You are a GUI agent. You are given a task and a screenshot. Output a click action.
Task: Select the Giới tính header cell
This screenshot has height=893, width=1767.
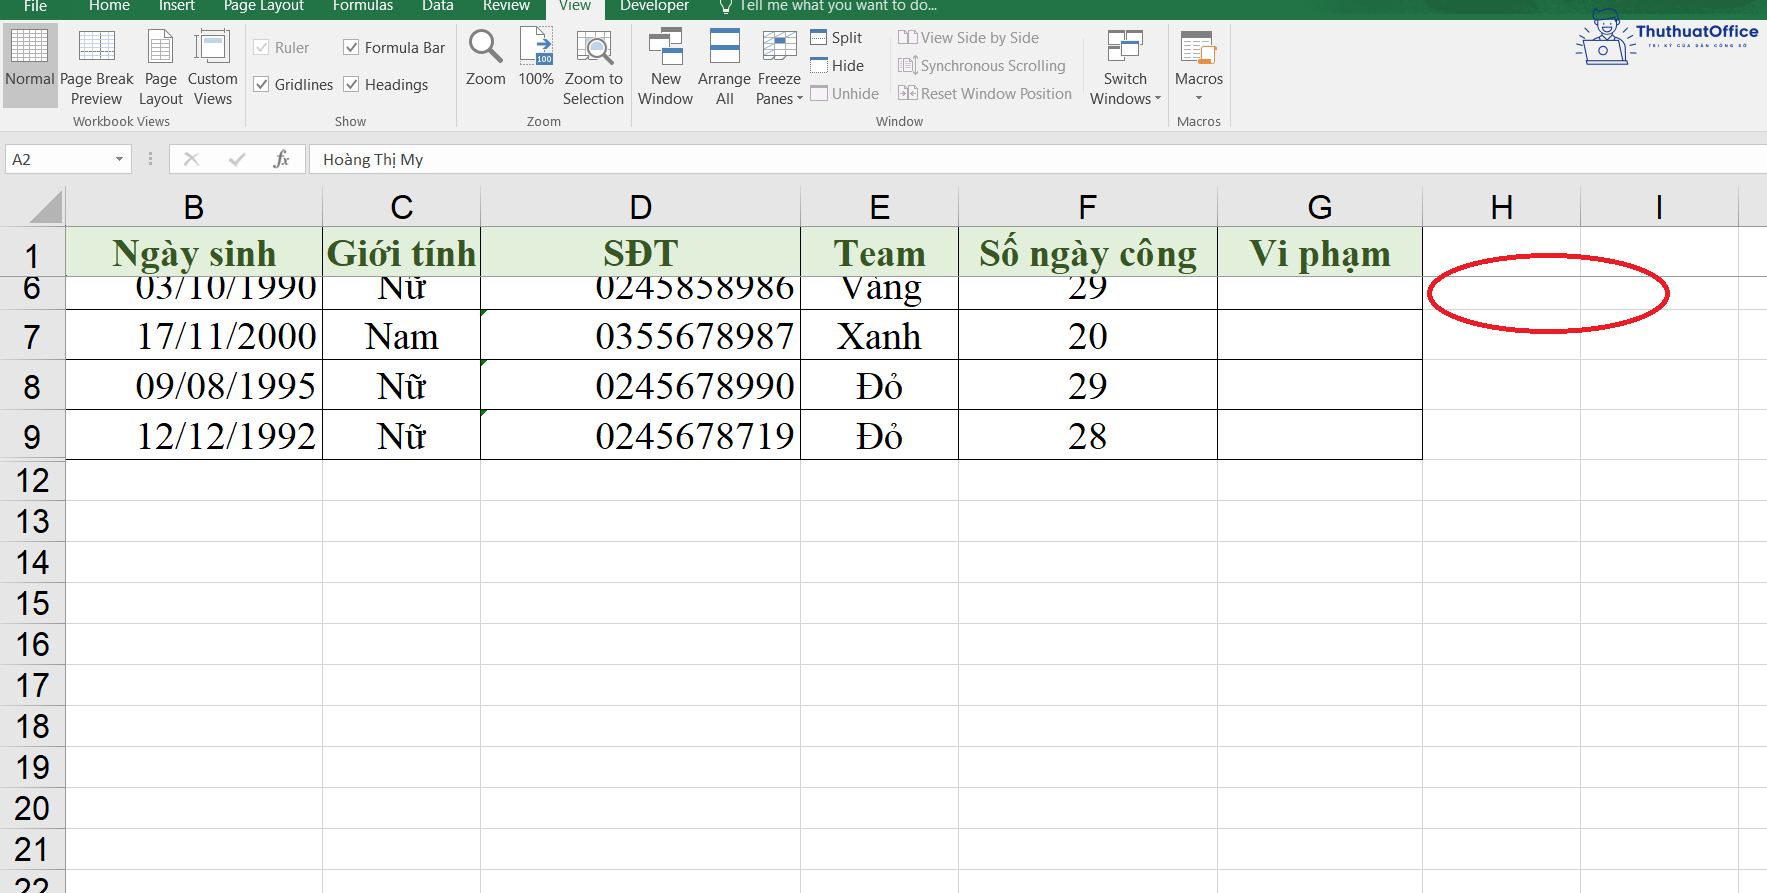point(401,252)
